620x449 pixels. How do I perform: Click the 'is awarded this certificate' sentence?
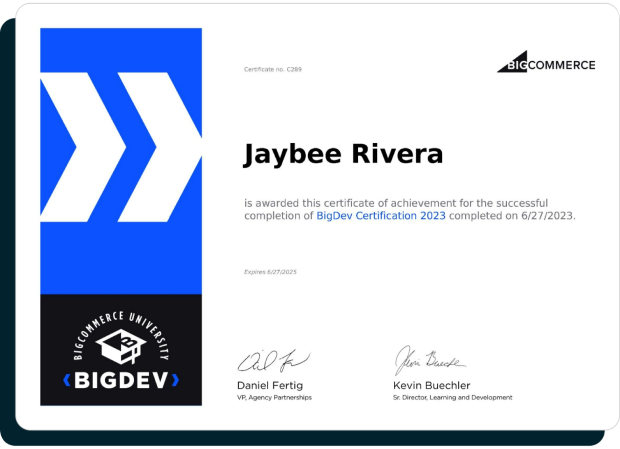pyautogui.click(x=410, y=209)
